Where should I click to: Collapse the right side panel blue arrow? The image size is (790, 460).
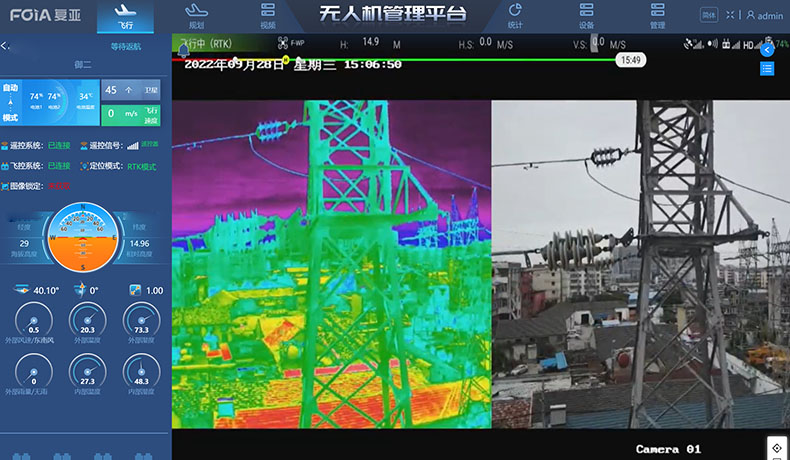click(x=767, y=49)
